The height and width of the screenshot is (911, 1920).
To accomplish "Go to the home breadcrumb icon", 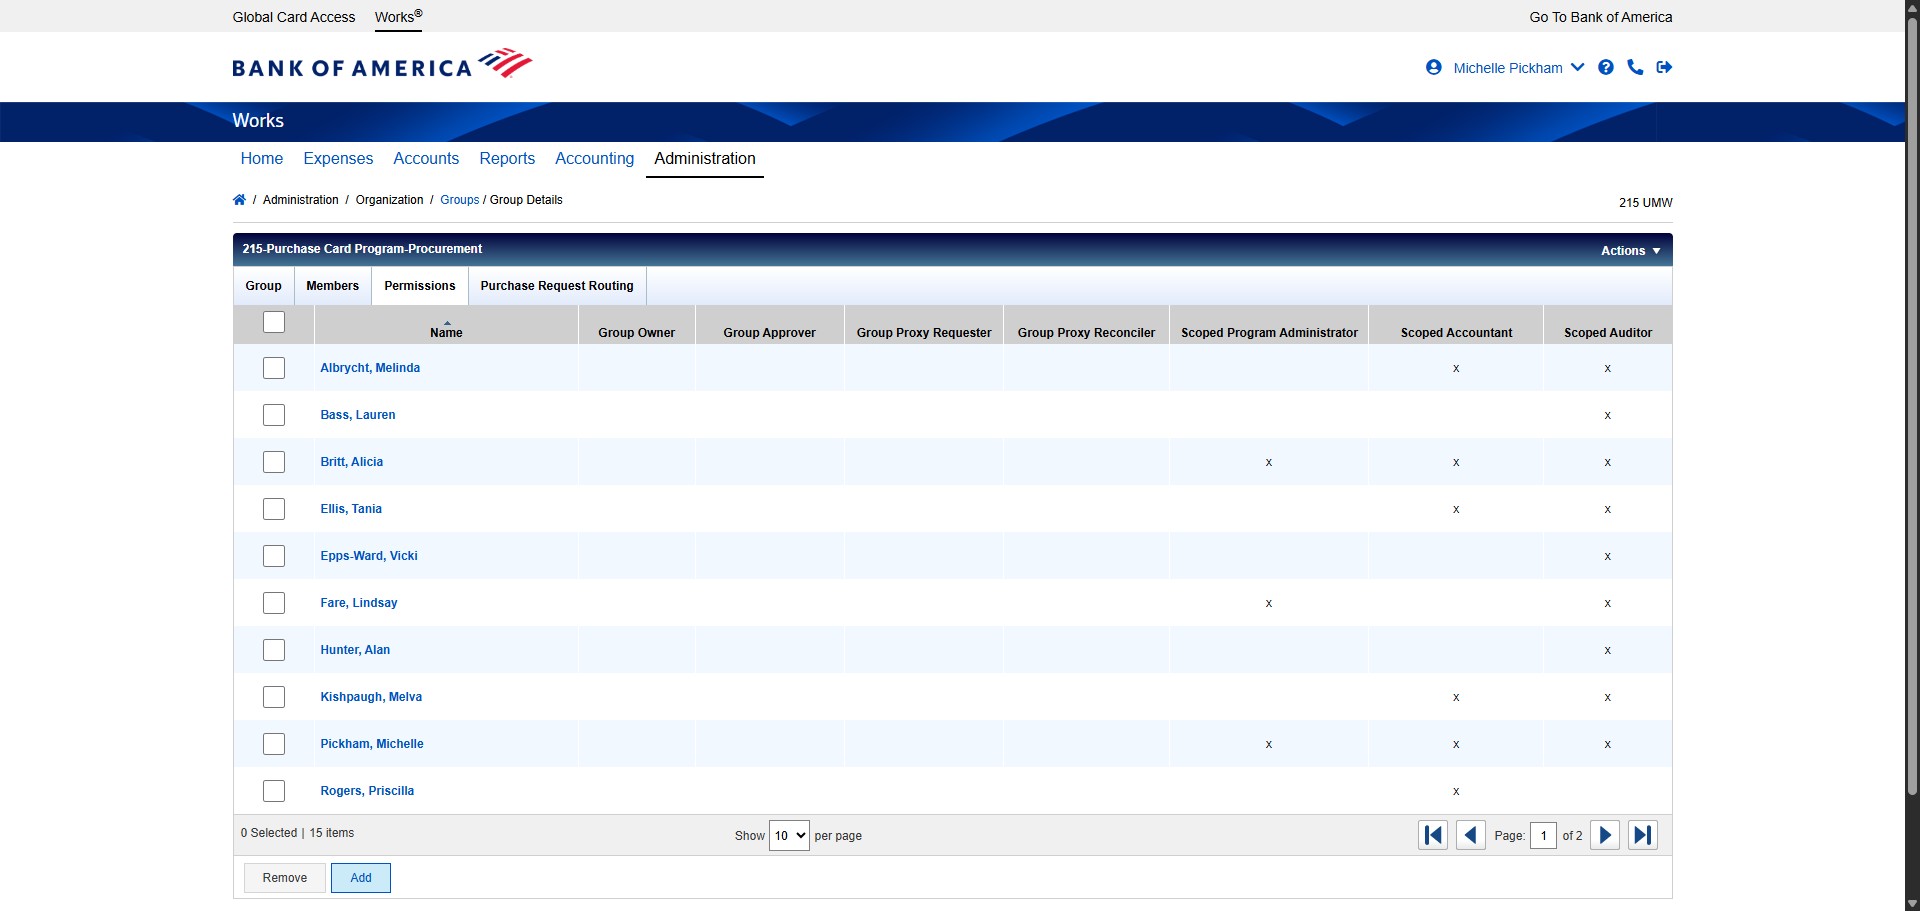I will (239, 200).
